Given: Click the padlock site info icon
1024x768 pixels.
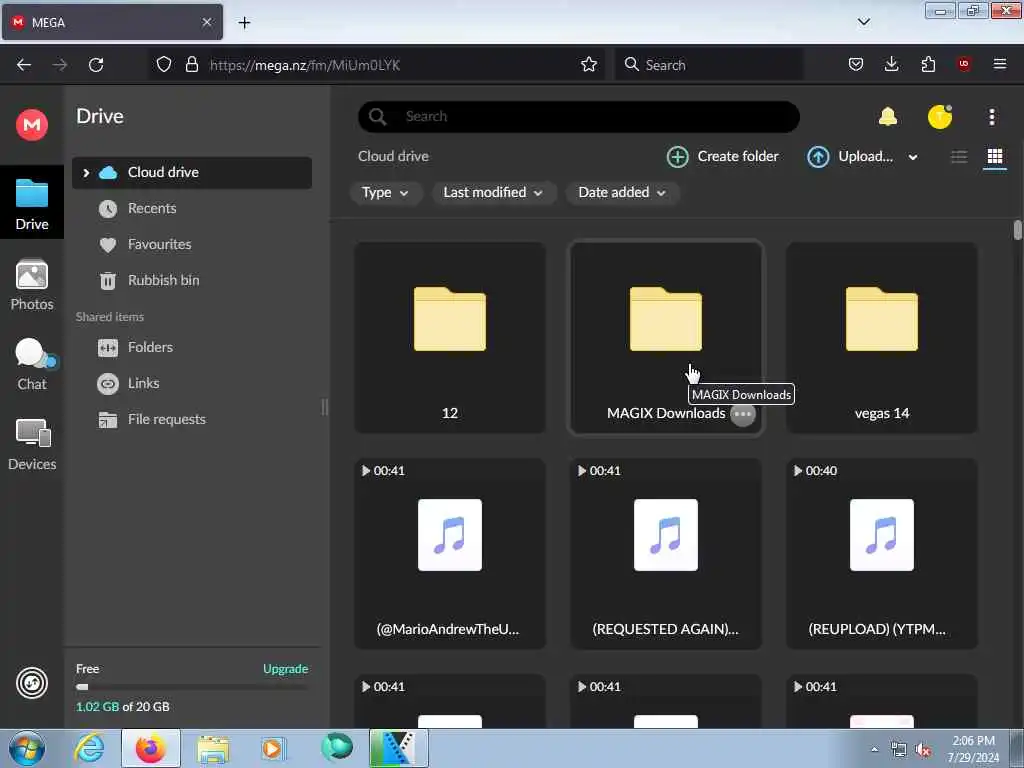Looking at the screenshot, I should pos(191,65).
